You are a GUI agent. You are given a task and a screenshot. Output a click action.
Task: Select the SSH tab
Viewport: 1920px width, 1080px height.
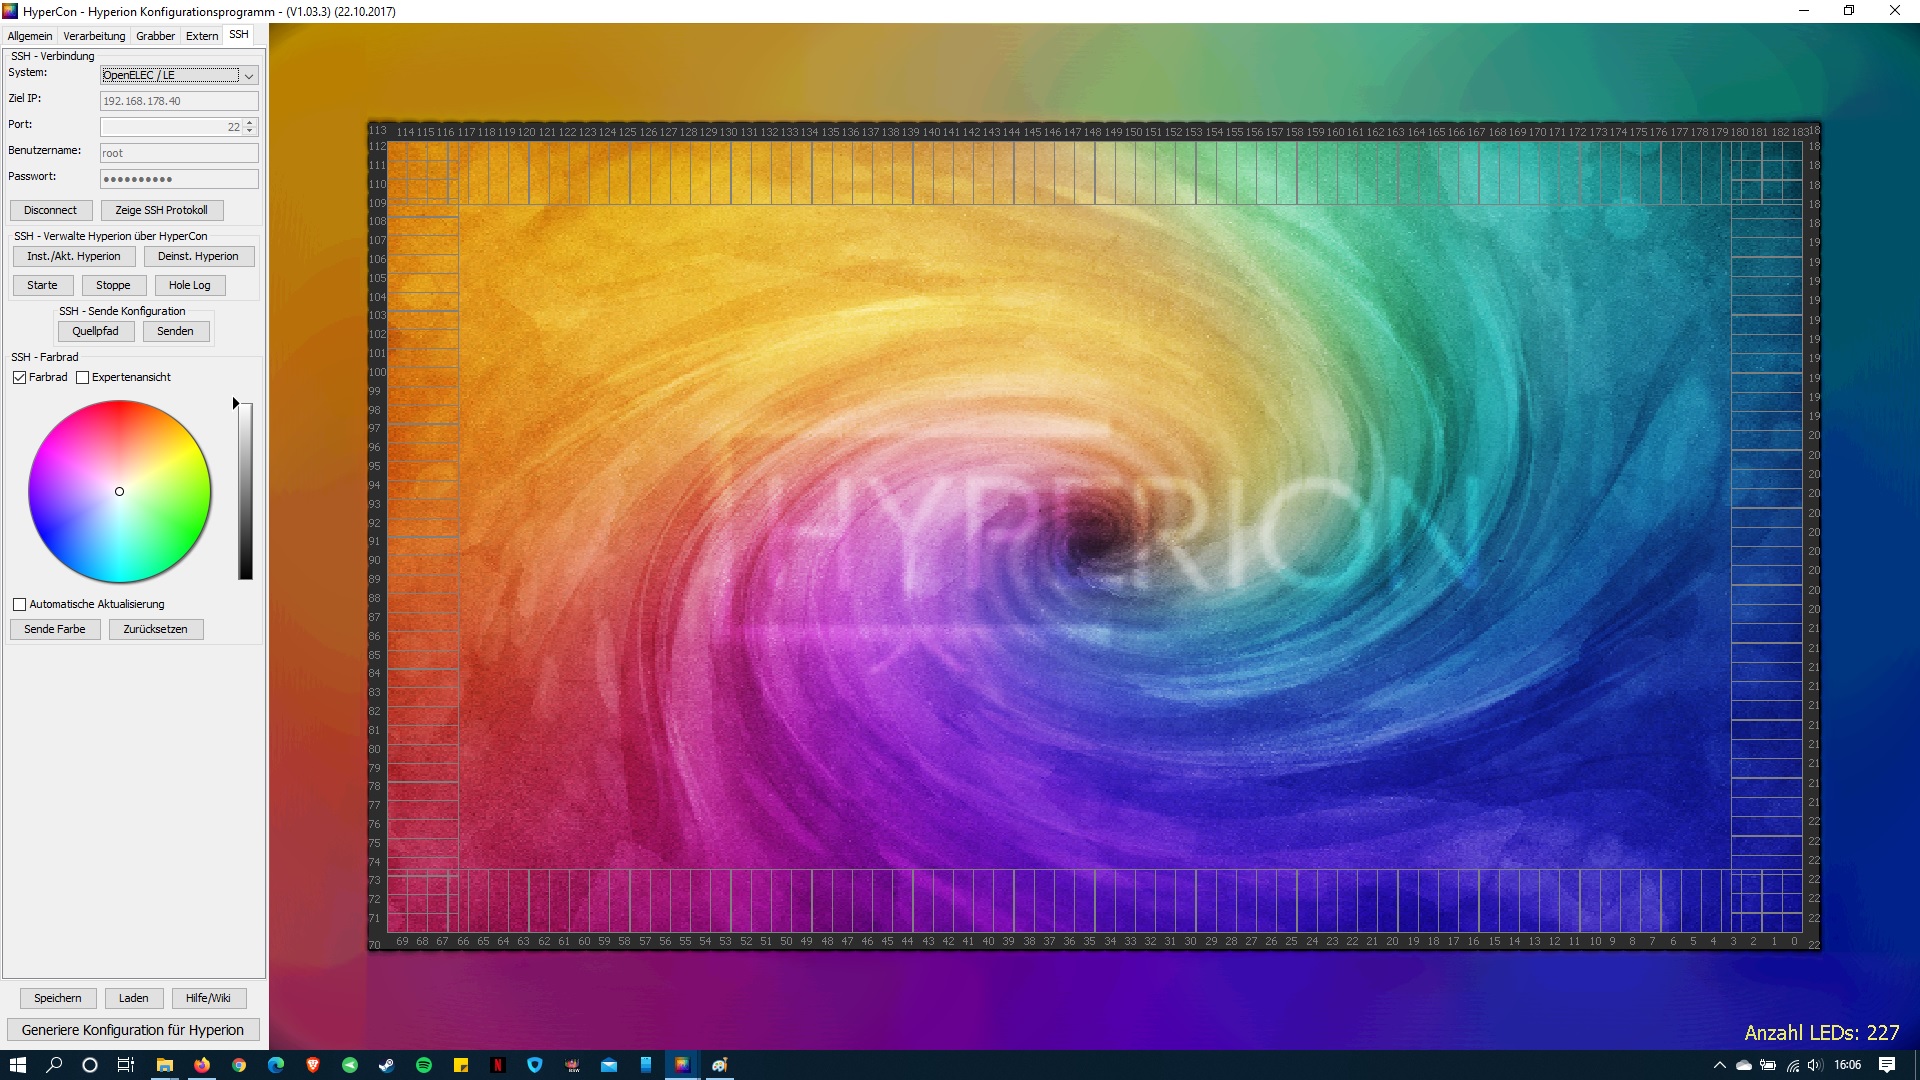[x=238, y=35]
